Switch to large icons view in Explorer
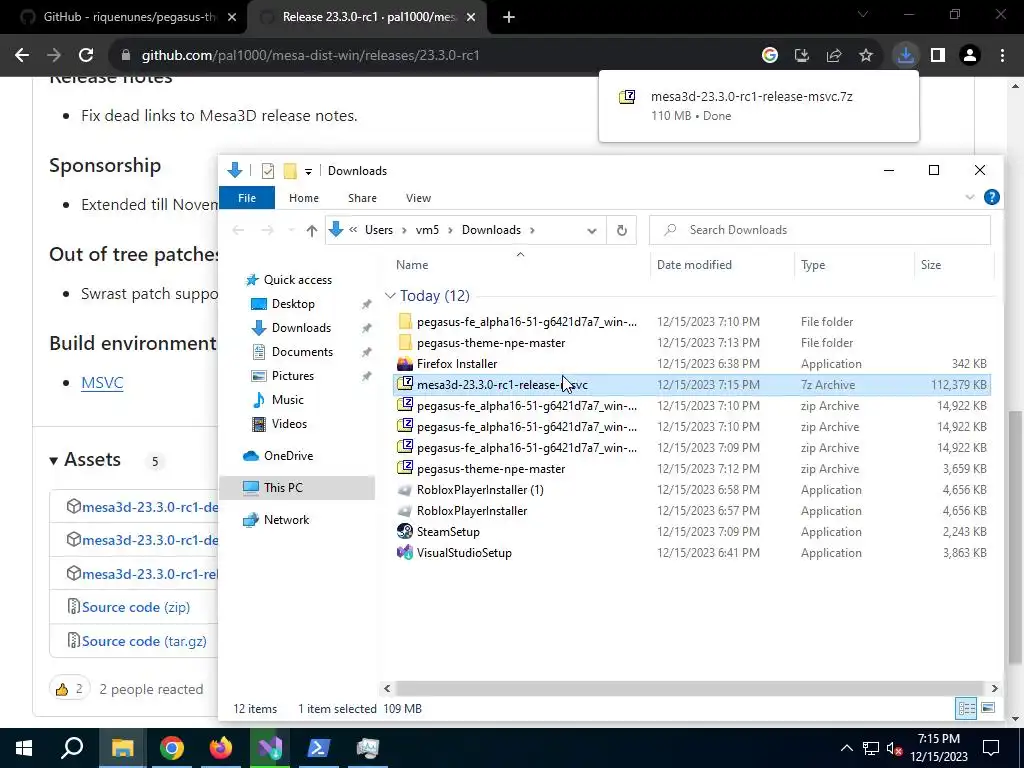Viewport: 1024px width, 768px height. point(988,708)
